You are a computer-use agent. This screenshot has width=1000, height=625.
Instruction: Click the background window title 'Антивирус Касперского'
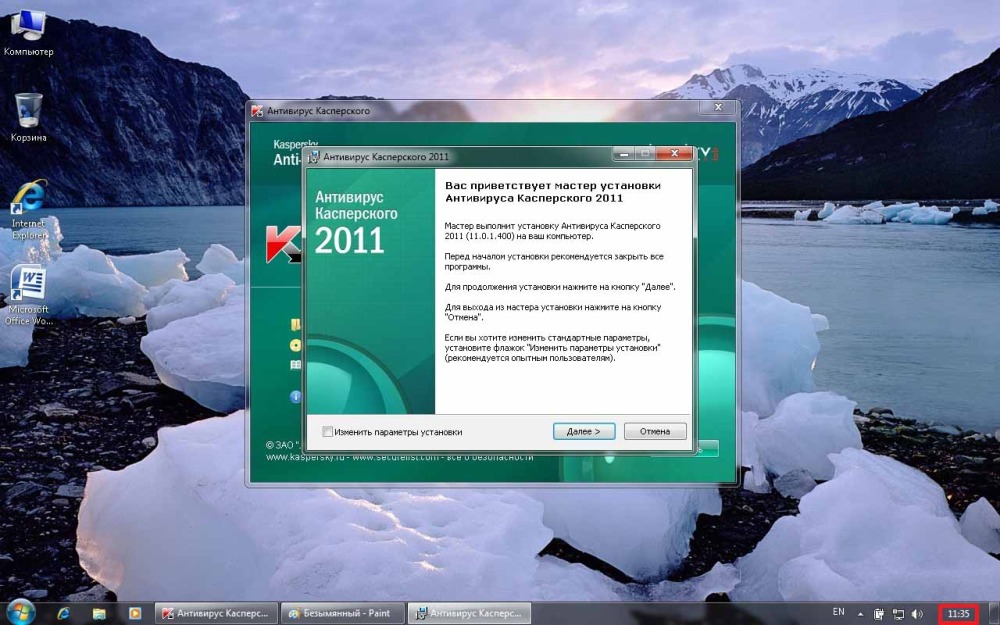pyautogui.click(x=318, y=111)
